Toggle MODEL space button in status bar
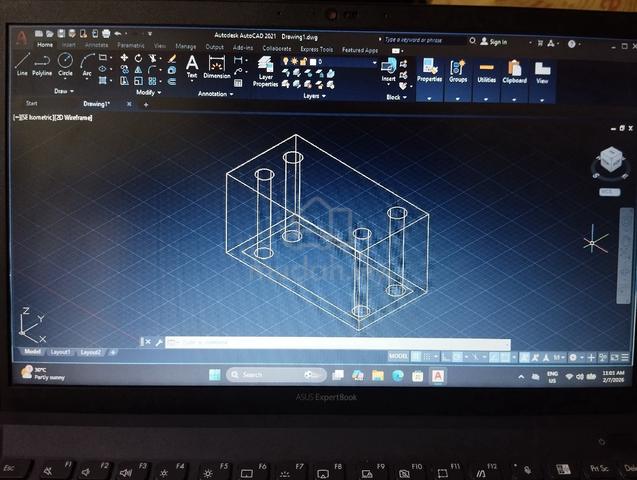The width and height of the screenshot is (637, 480). 398,356
